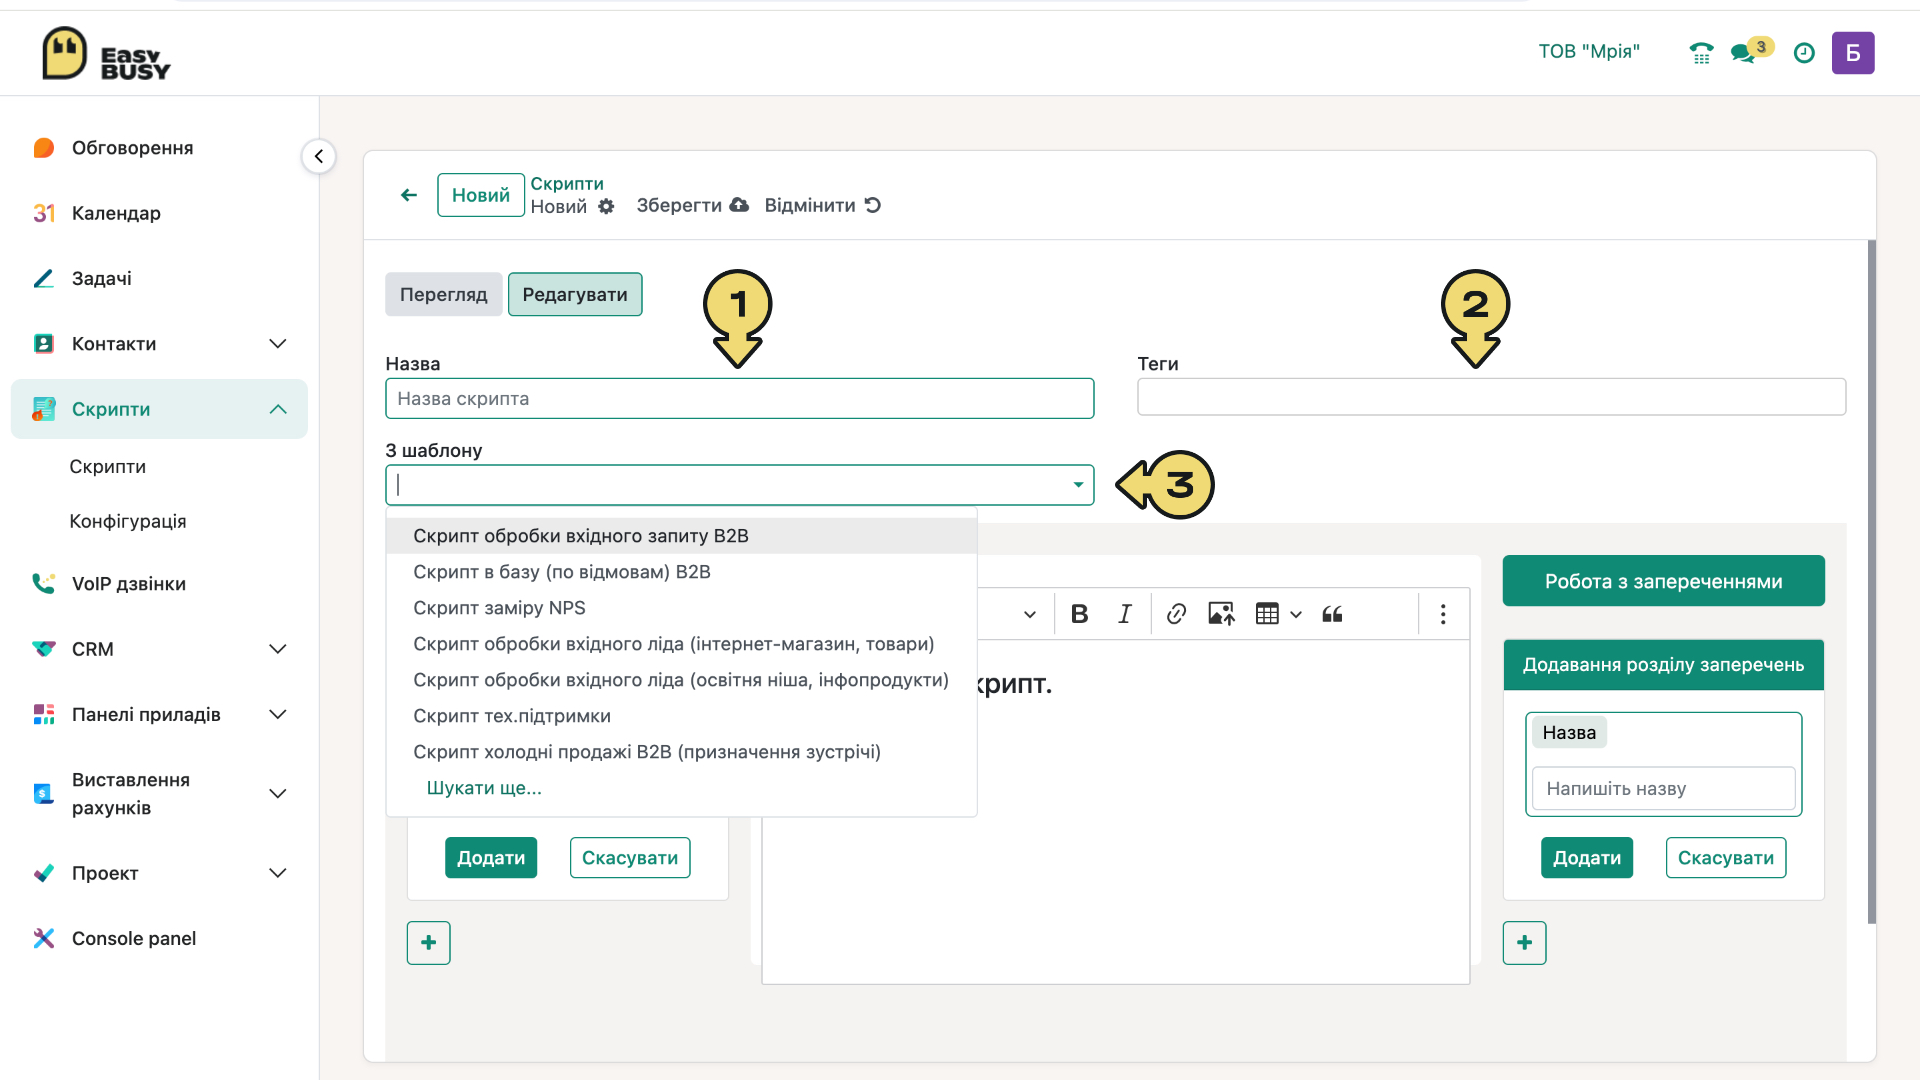Screen dimensions: 1920x1080
Task: Switch to the Редагувати tab
Action: point(575,295)
